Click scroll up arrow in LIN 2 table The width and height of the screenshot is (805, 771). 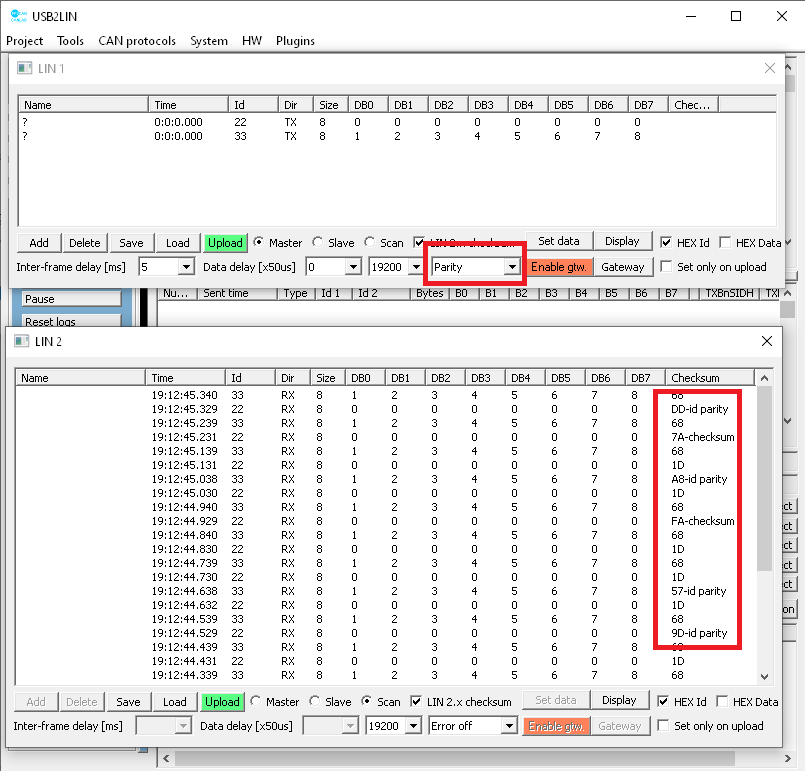point(764,378)
